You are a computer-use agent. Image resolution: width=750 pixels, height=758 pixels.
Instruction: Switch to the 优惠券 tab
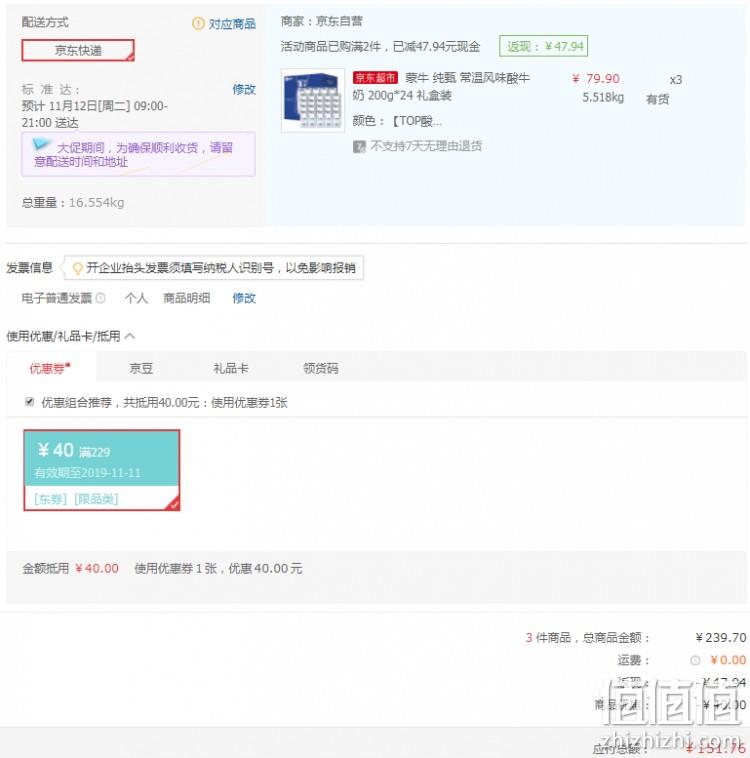pos(50,368)
